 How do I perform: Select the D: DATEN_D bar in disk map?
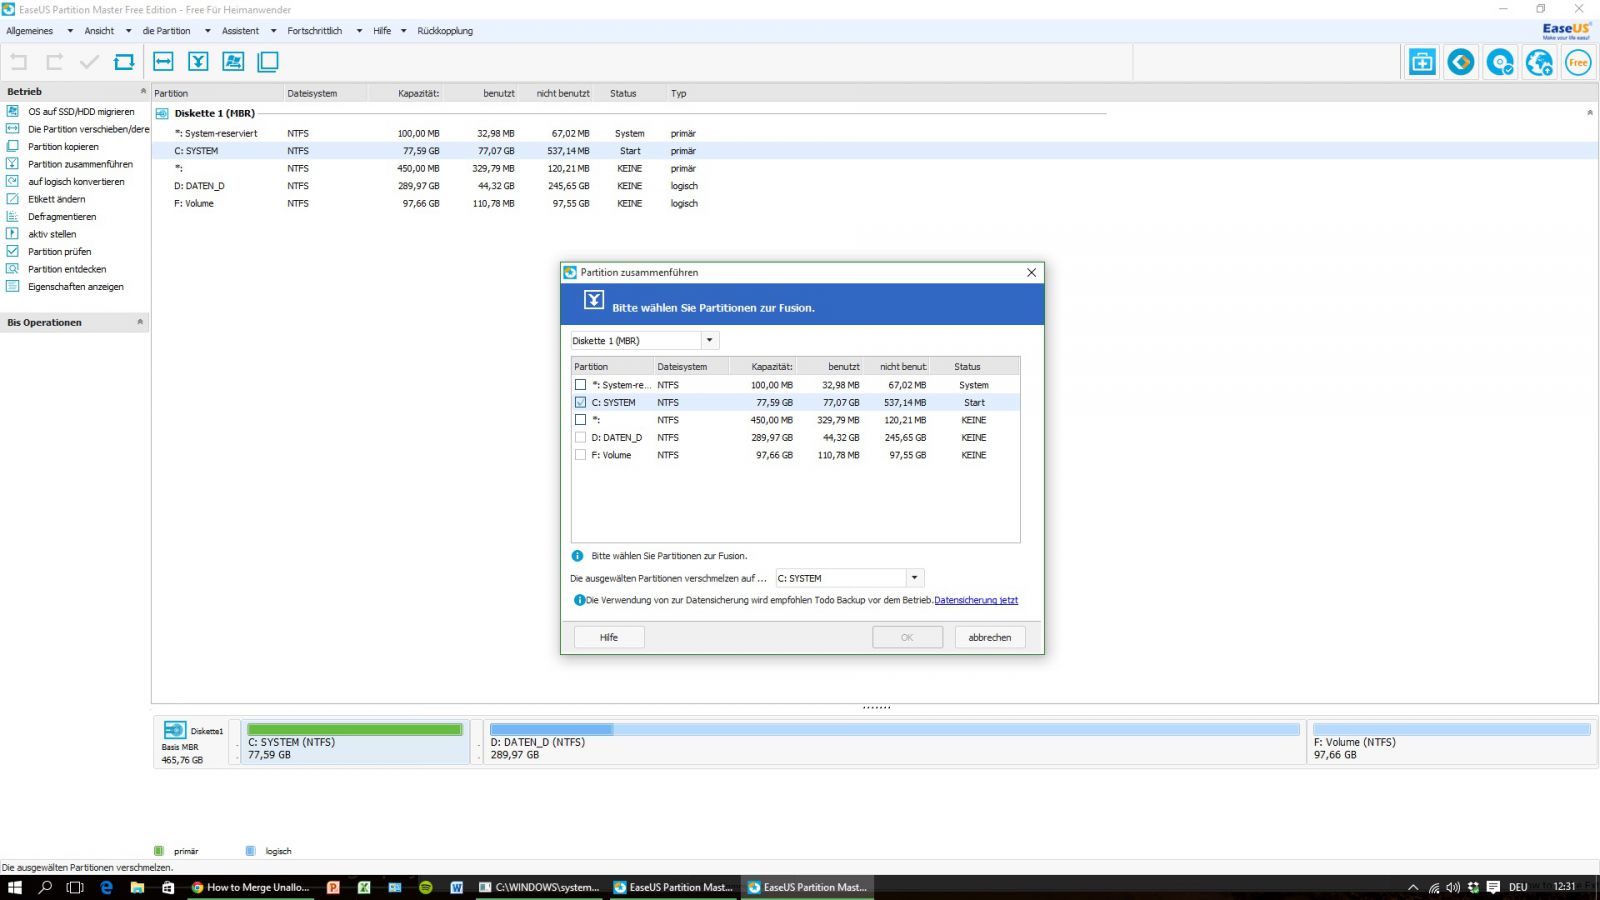(x=894, y=742)
